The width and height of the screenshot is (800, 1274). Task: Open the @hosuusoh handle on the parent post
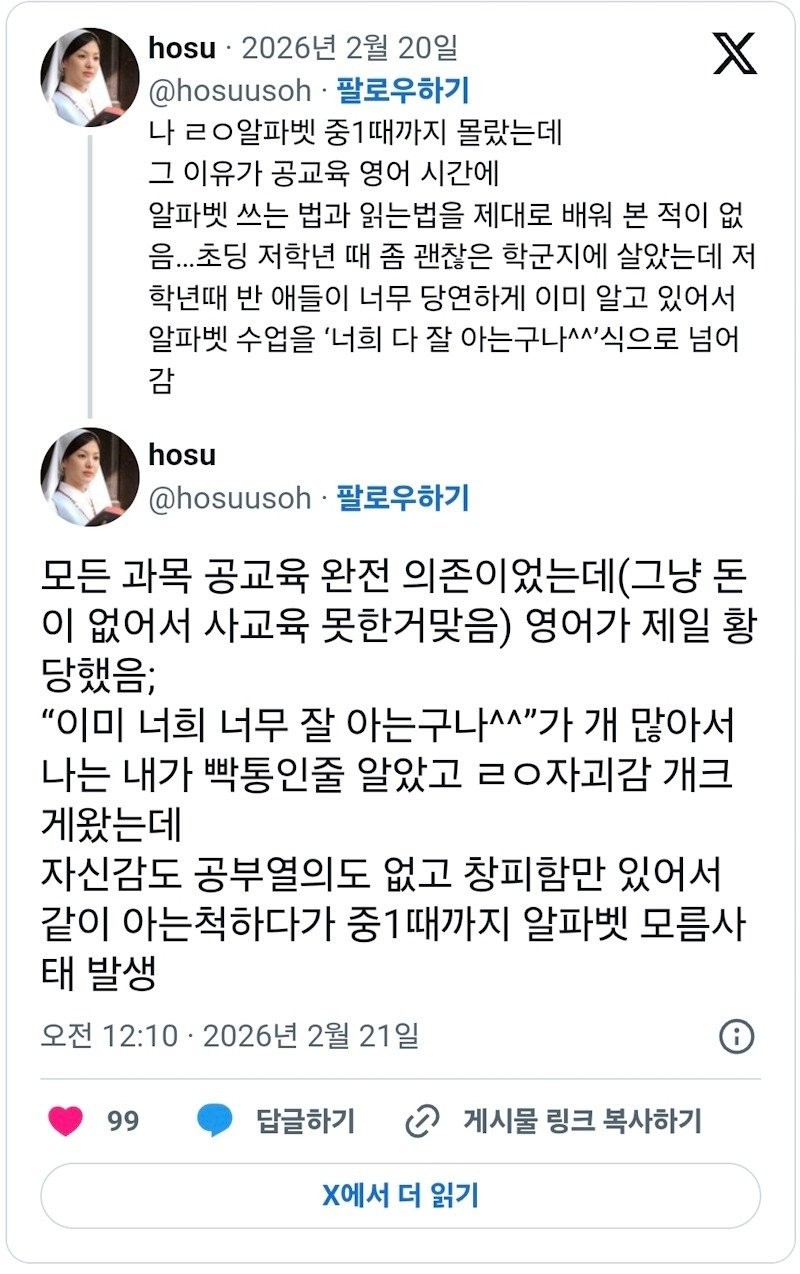[x=229, y=92]
